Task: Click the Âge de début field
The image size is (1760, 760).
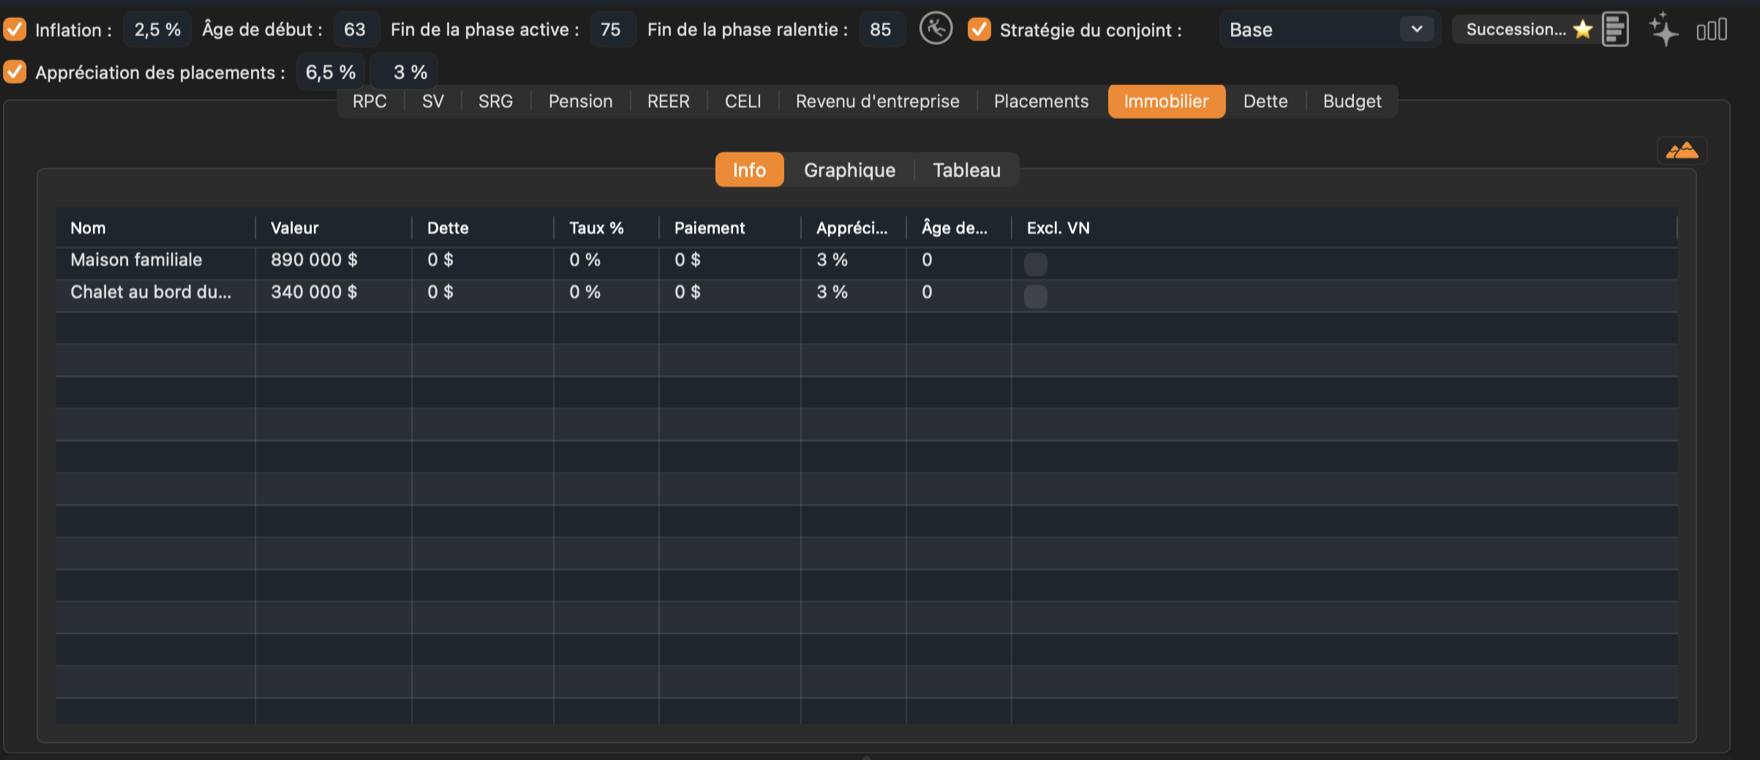Action: tap(355, 29)
